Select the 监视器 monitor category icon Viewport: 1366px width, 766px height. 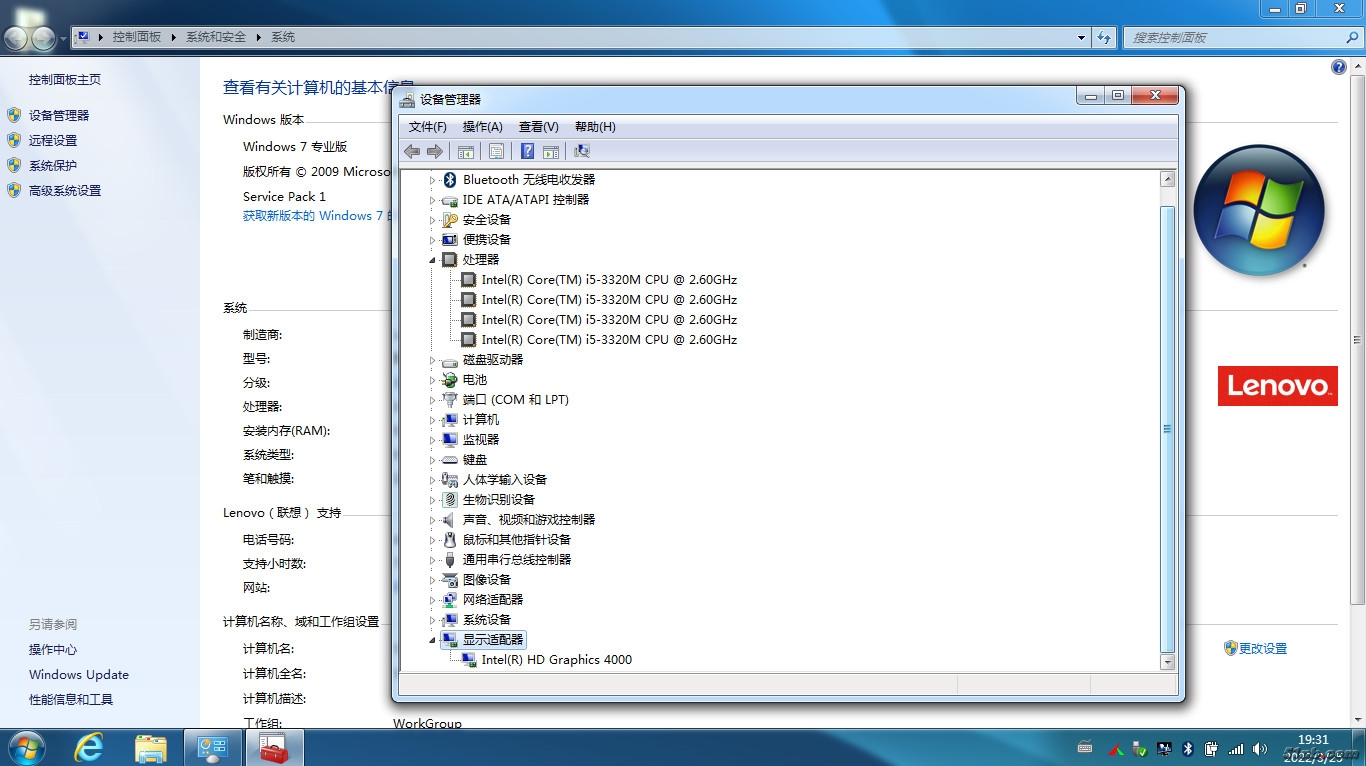coord(450,440)
